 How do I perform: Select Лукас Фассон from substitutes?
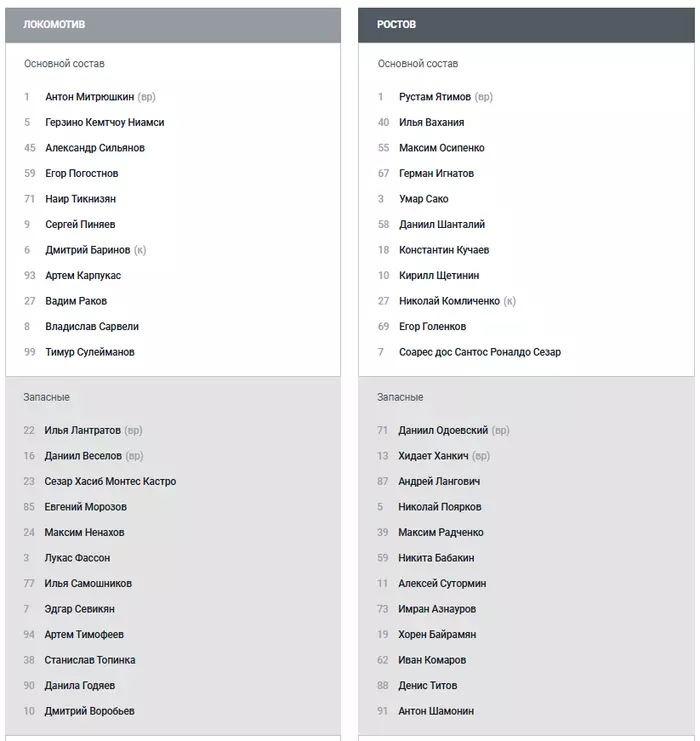[77, 558]
